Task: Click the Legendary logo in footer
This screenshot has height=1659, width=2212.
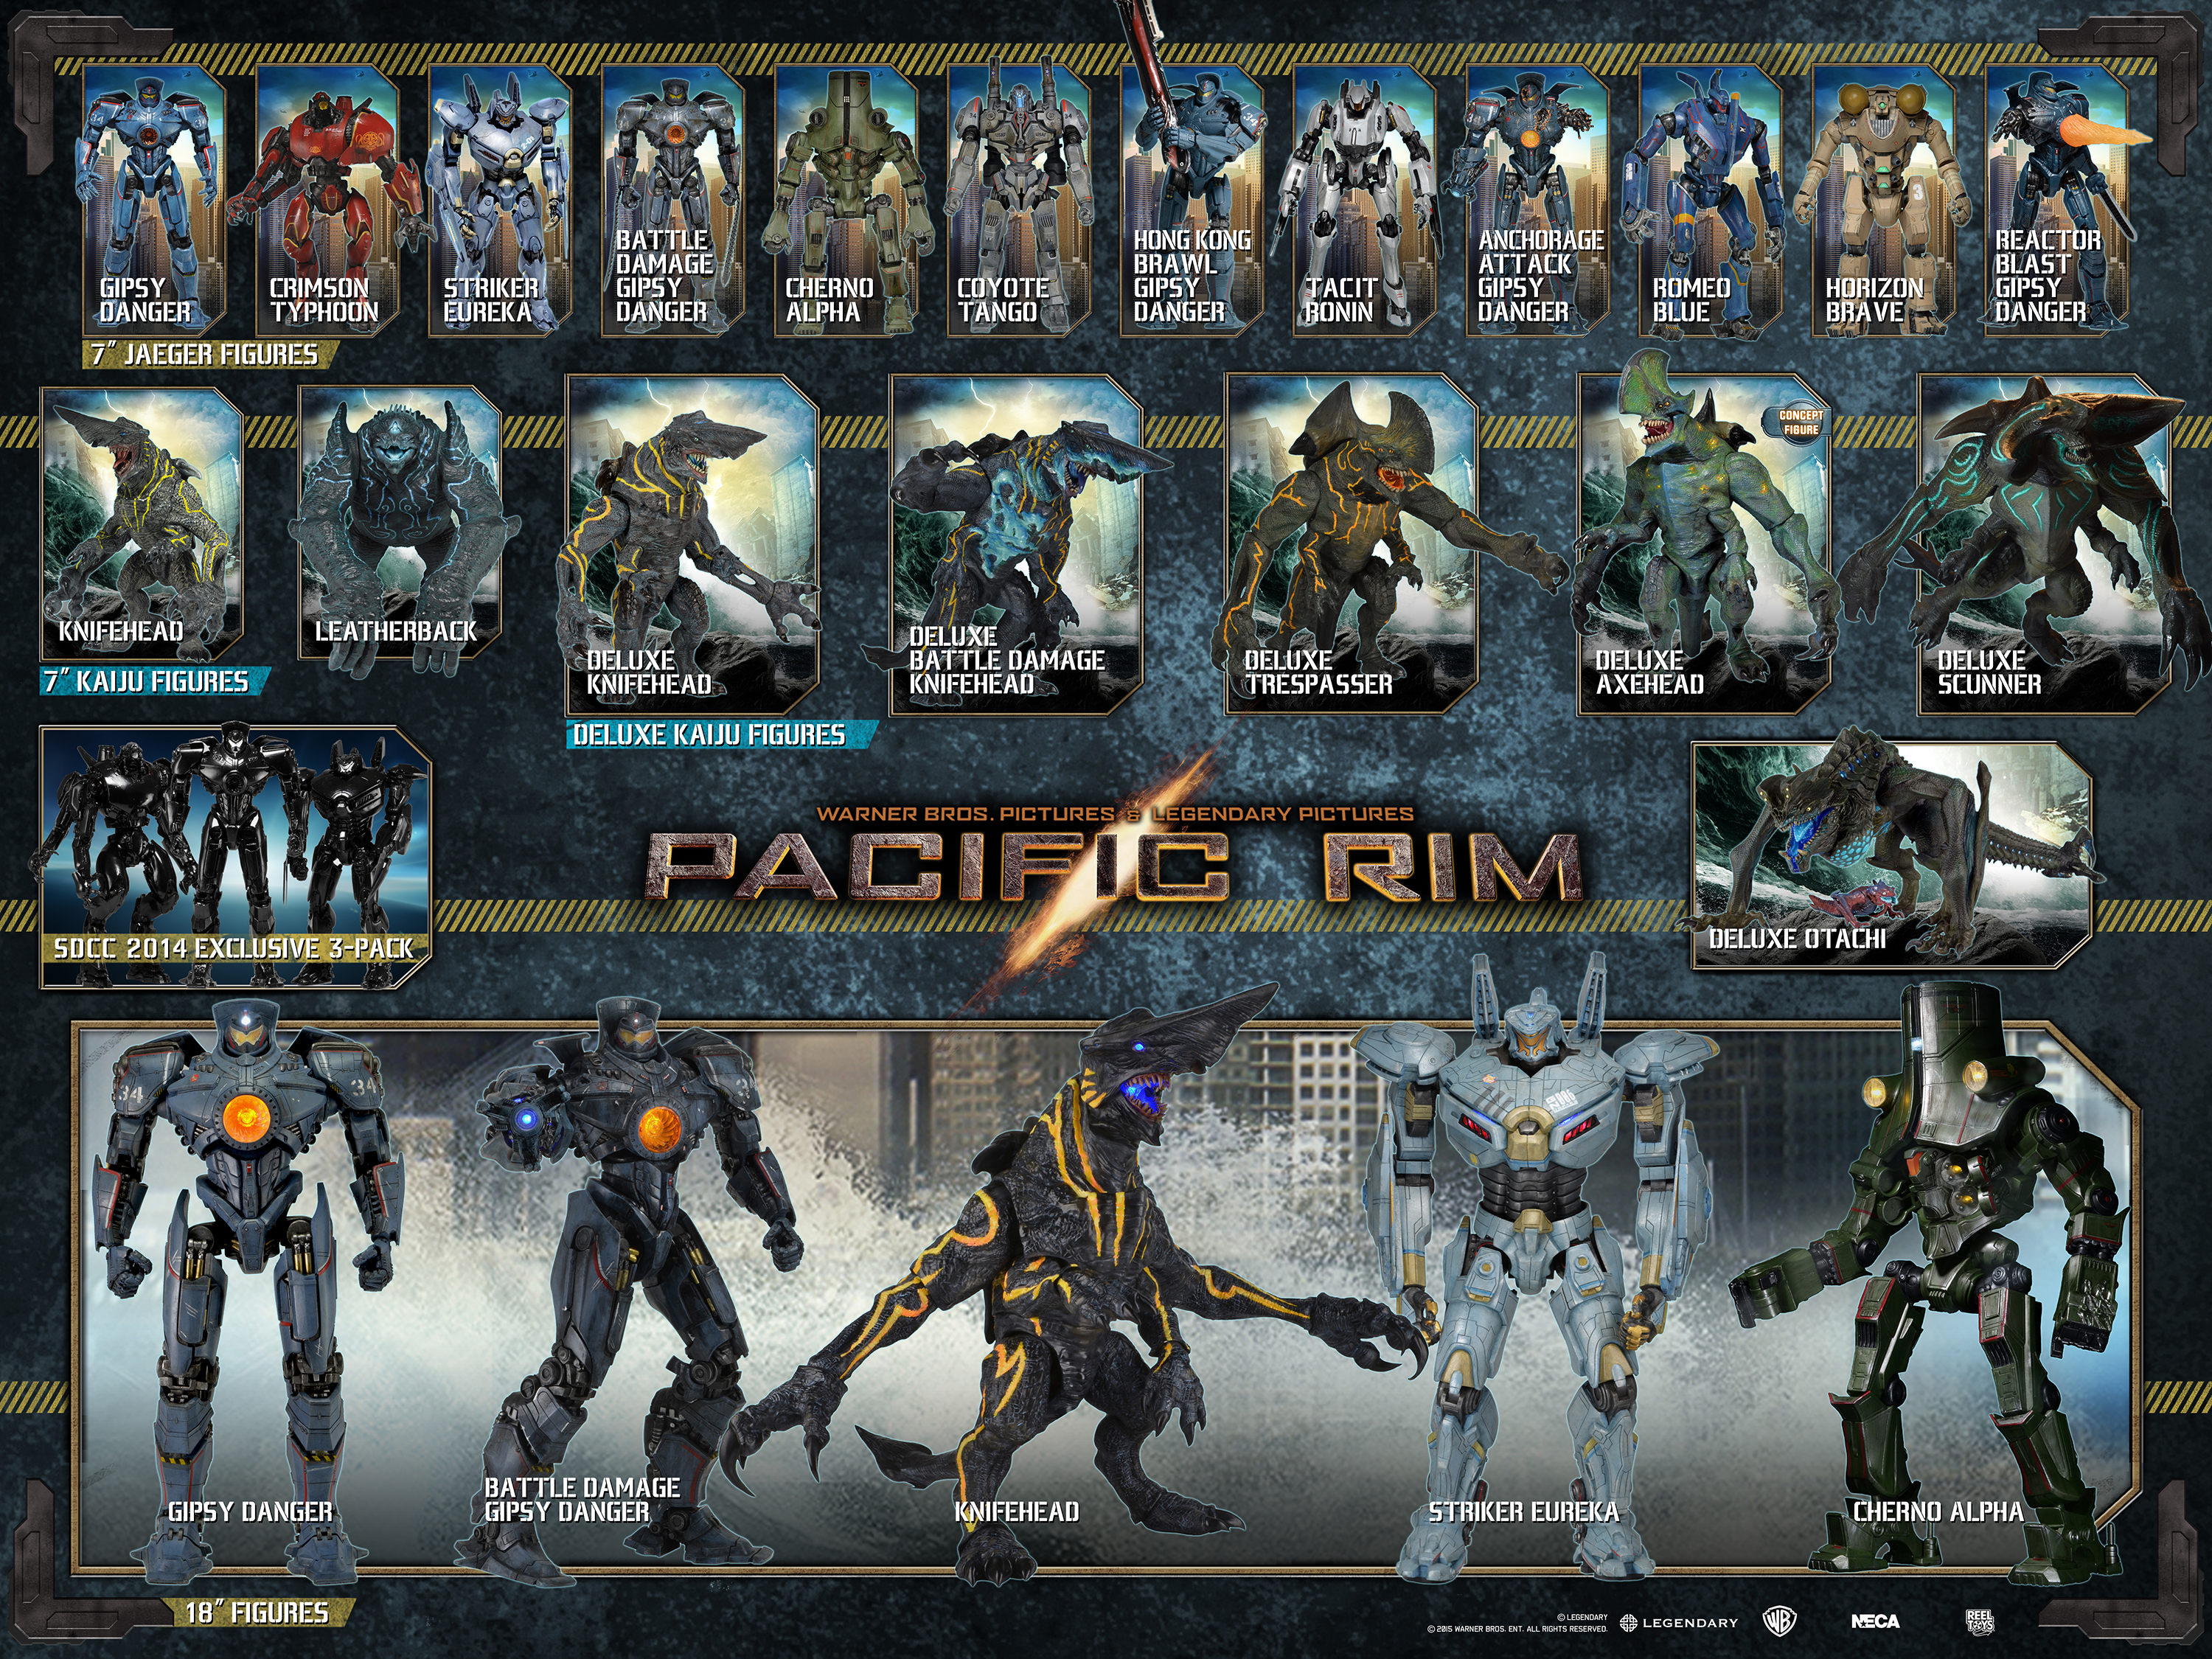Action: 1679,1623
